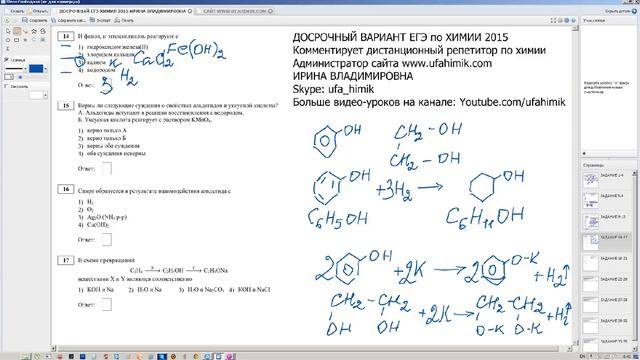Click the Сохранить как save-as button

69,20
